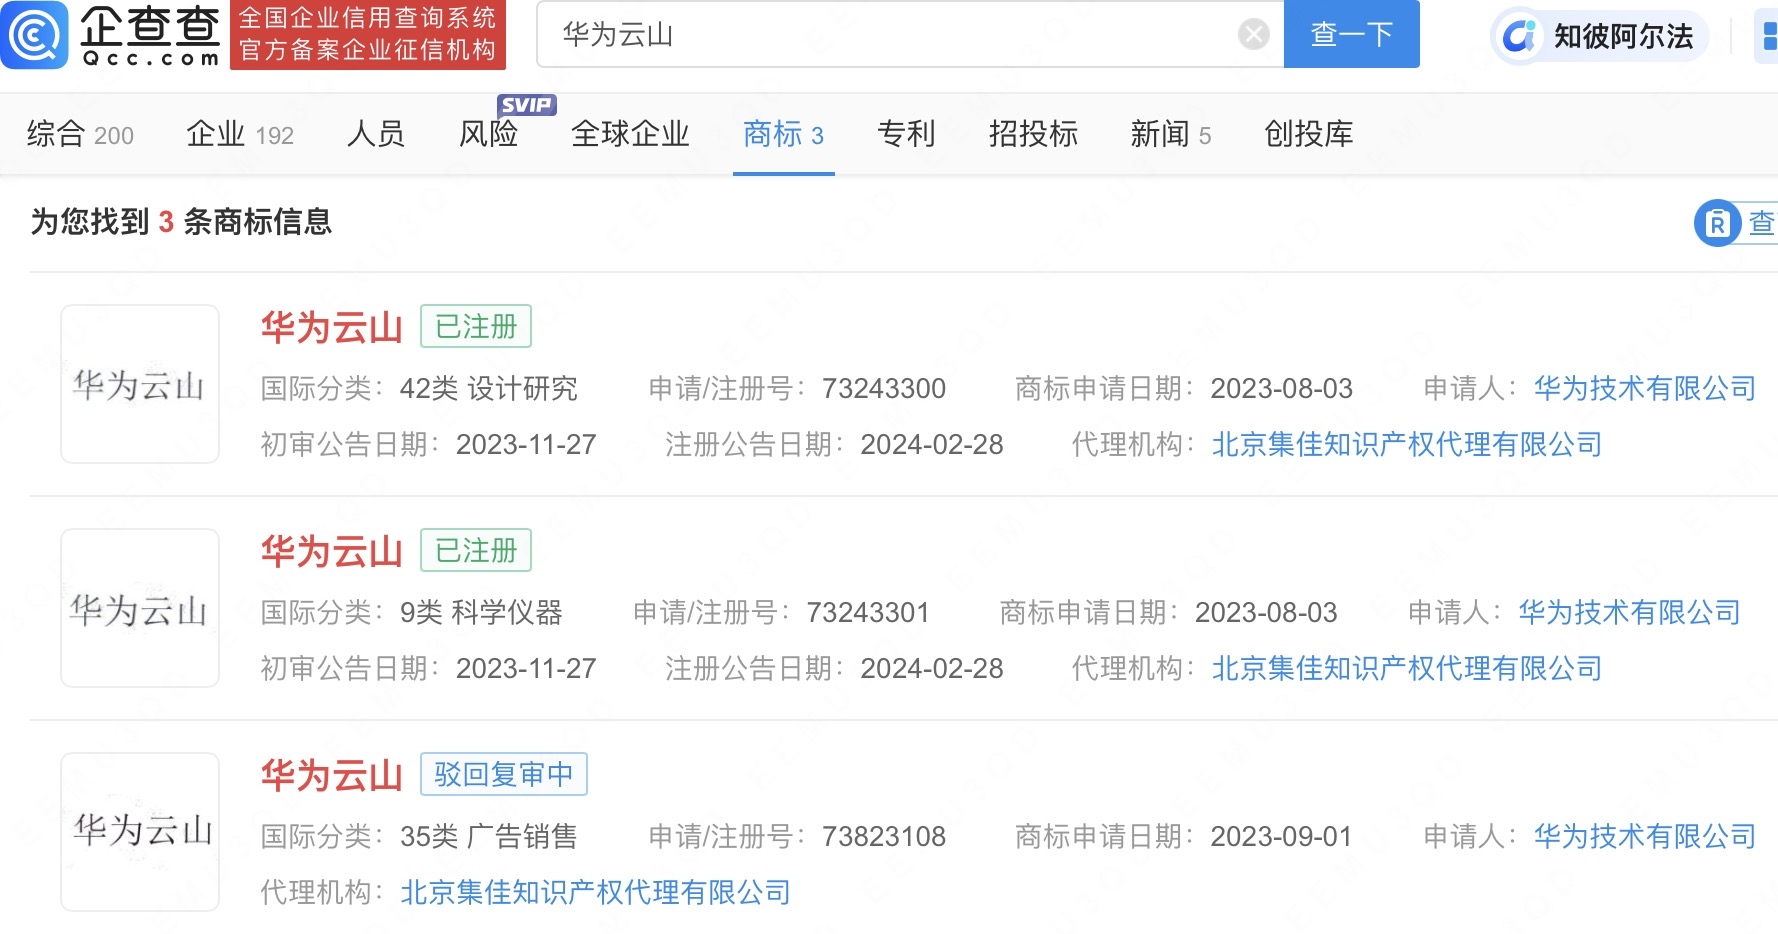The image size is (1778, 934).
Task: Open agency 北京集佳知识产权代理有限公司 in first entry
Action: coord(1407,444)
